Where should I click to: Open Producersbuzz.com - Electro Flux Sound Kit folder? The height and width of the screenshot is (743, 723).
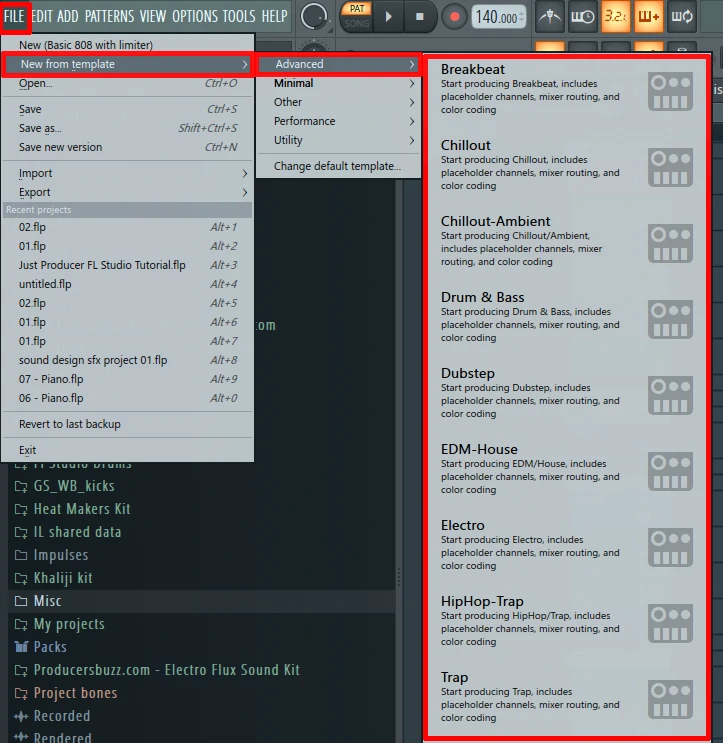(201, 670)
